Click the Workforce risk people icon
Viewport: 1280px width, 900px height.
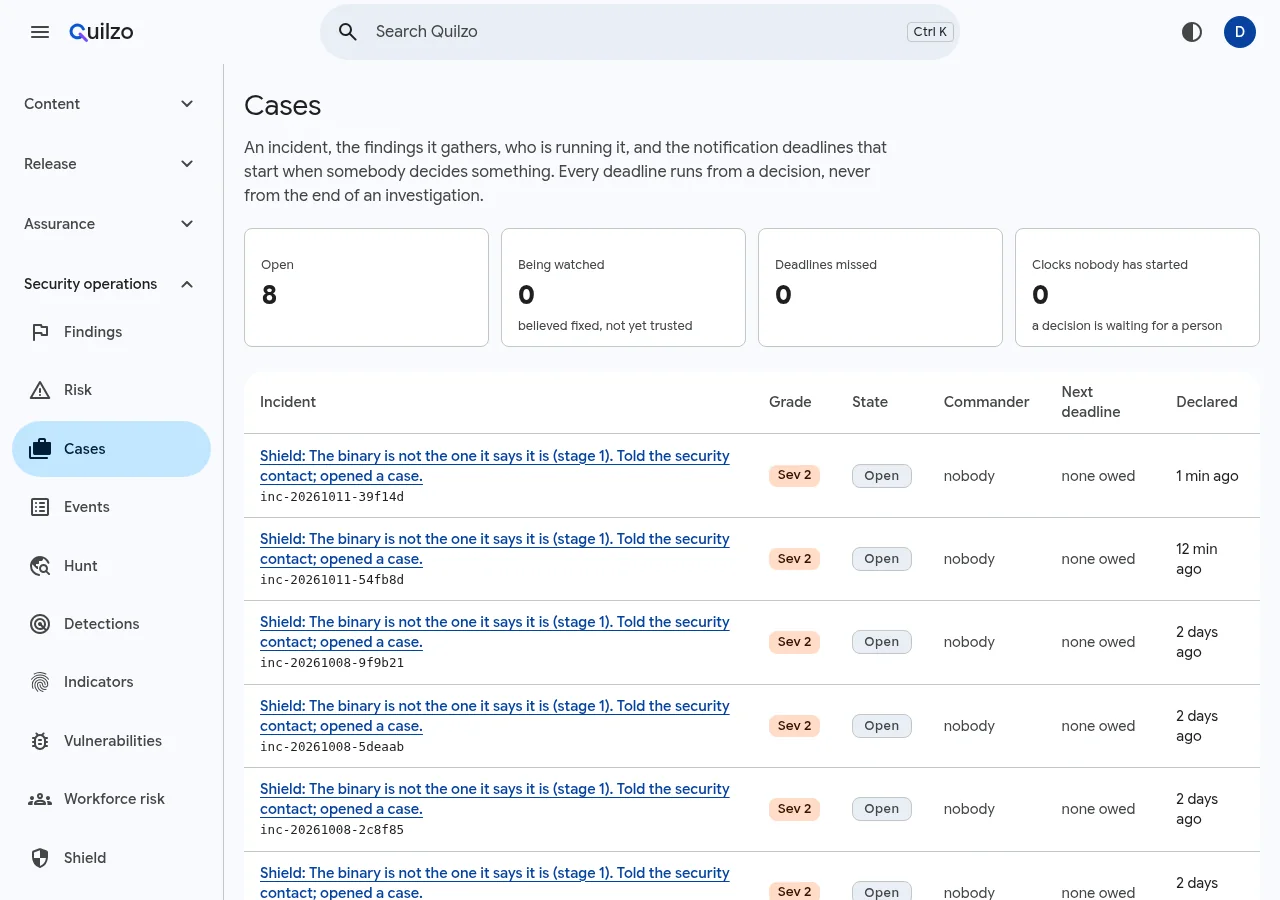pyautogui.click(x=40, y=799)
